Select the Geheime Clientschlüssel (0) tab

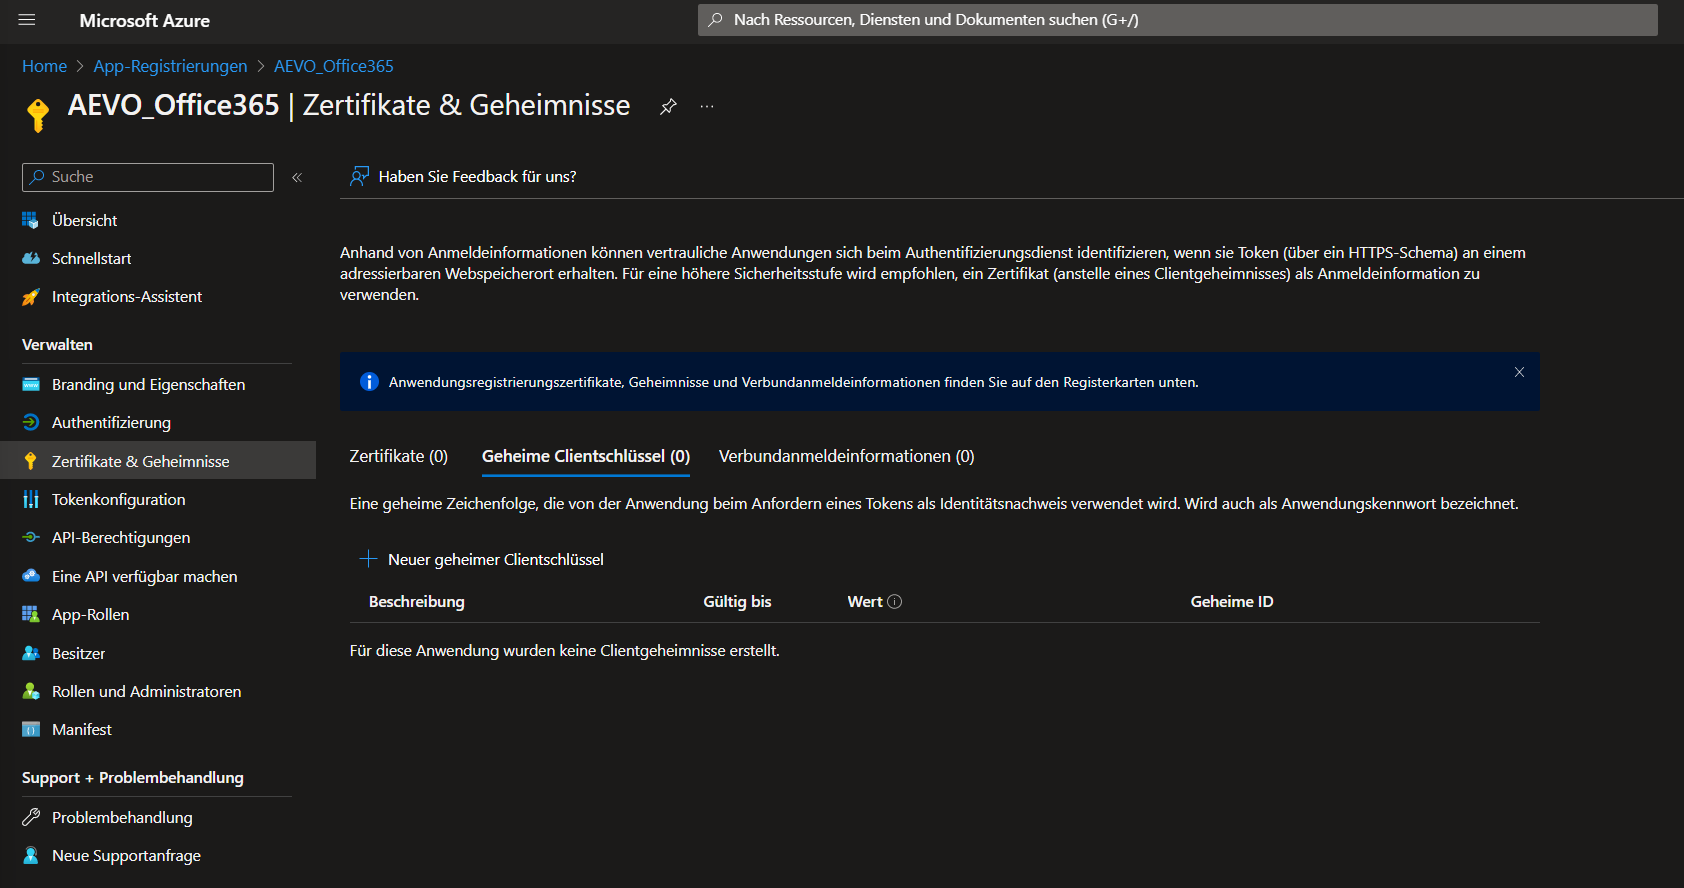pos(586,456)
